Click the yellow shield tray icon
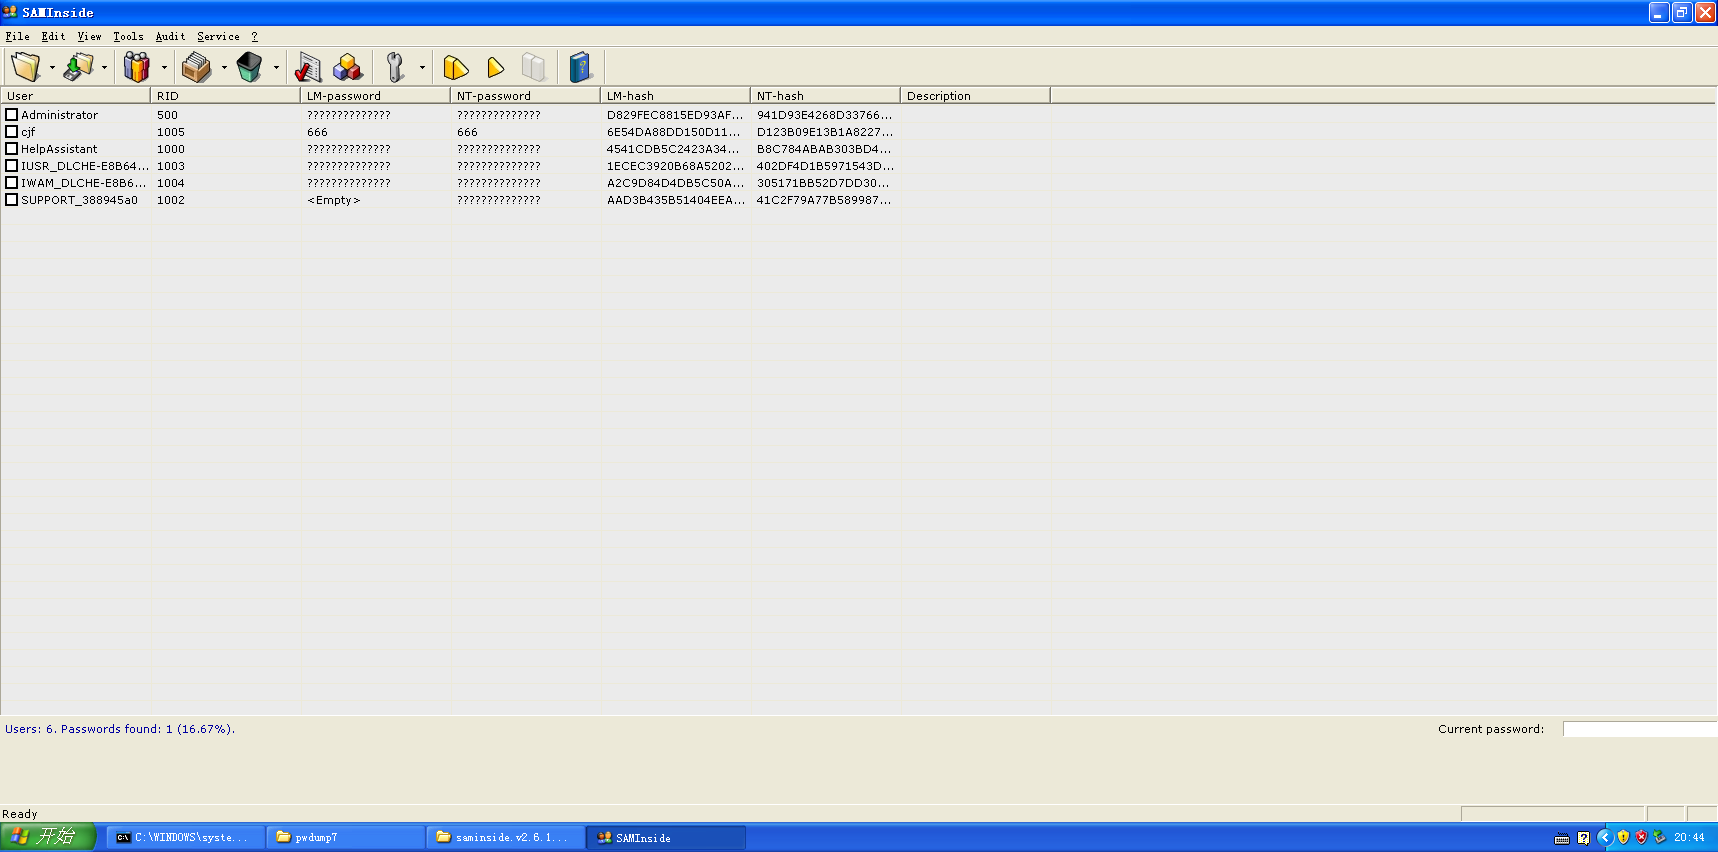Screen dimensions: 1718x852 (1623, 837)
